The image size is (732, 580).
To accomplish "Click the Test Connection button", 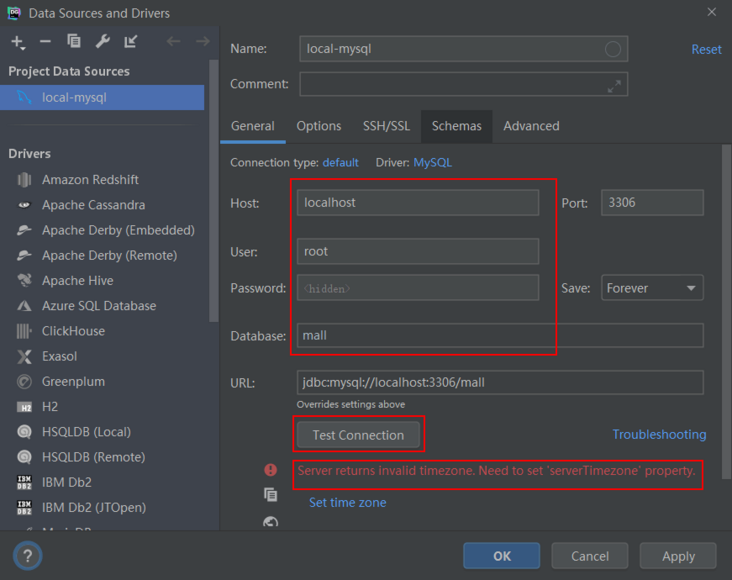I will (358, 435).
